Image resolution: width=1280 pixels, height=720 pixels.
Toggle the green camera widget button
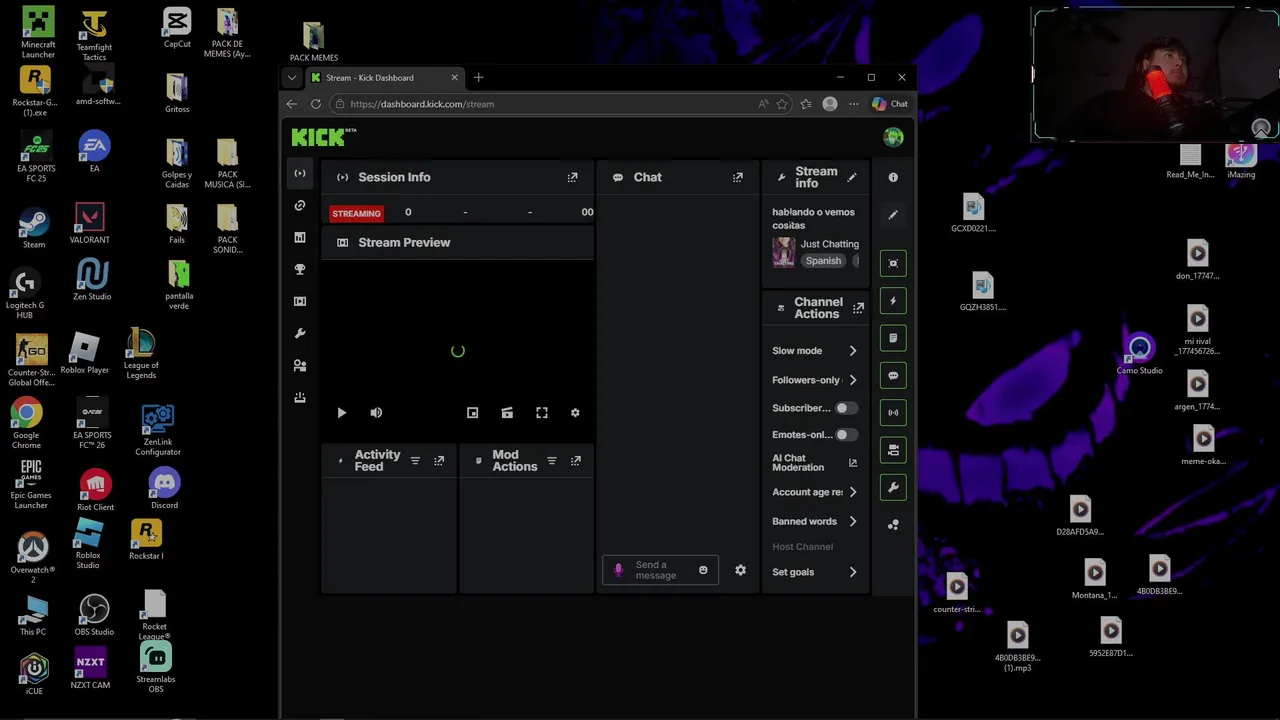click(x=893, y=450)
